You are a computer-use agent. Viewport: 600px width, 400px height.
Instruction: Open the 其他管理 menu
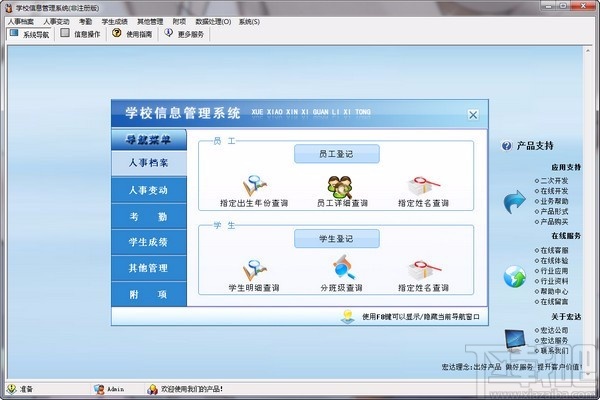point(150,22)
